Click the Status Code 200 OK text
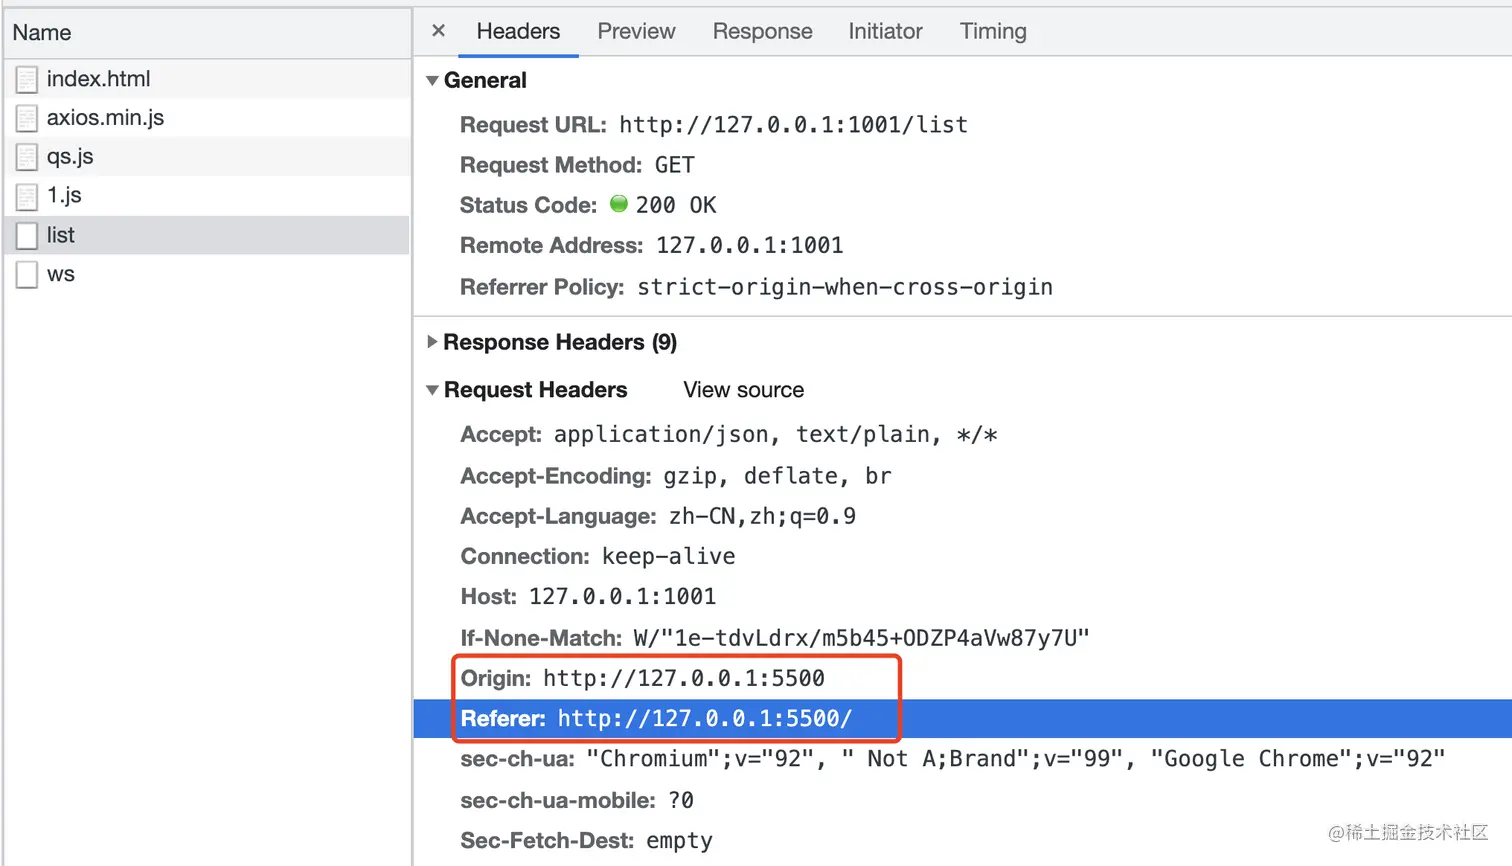 click(676, 205)
